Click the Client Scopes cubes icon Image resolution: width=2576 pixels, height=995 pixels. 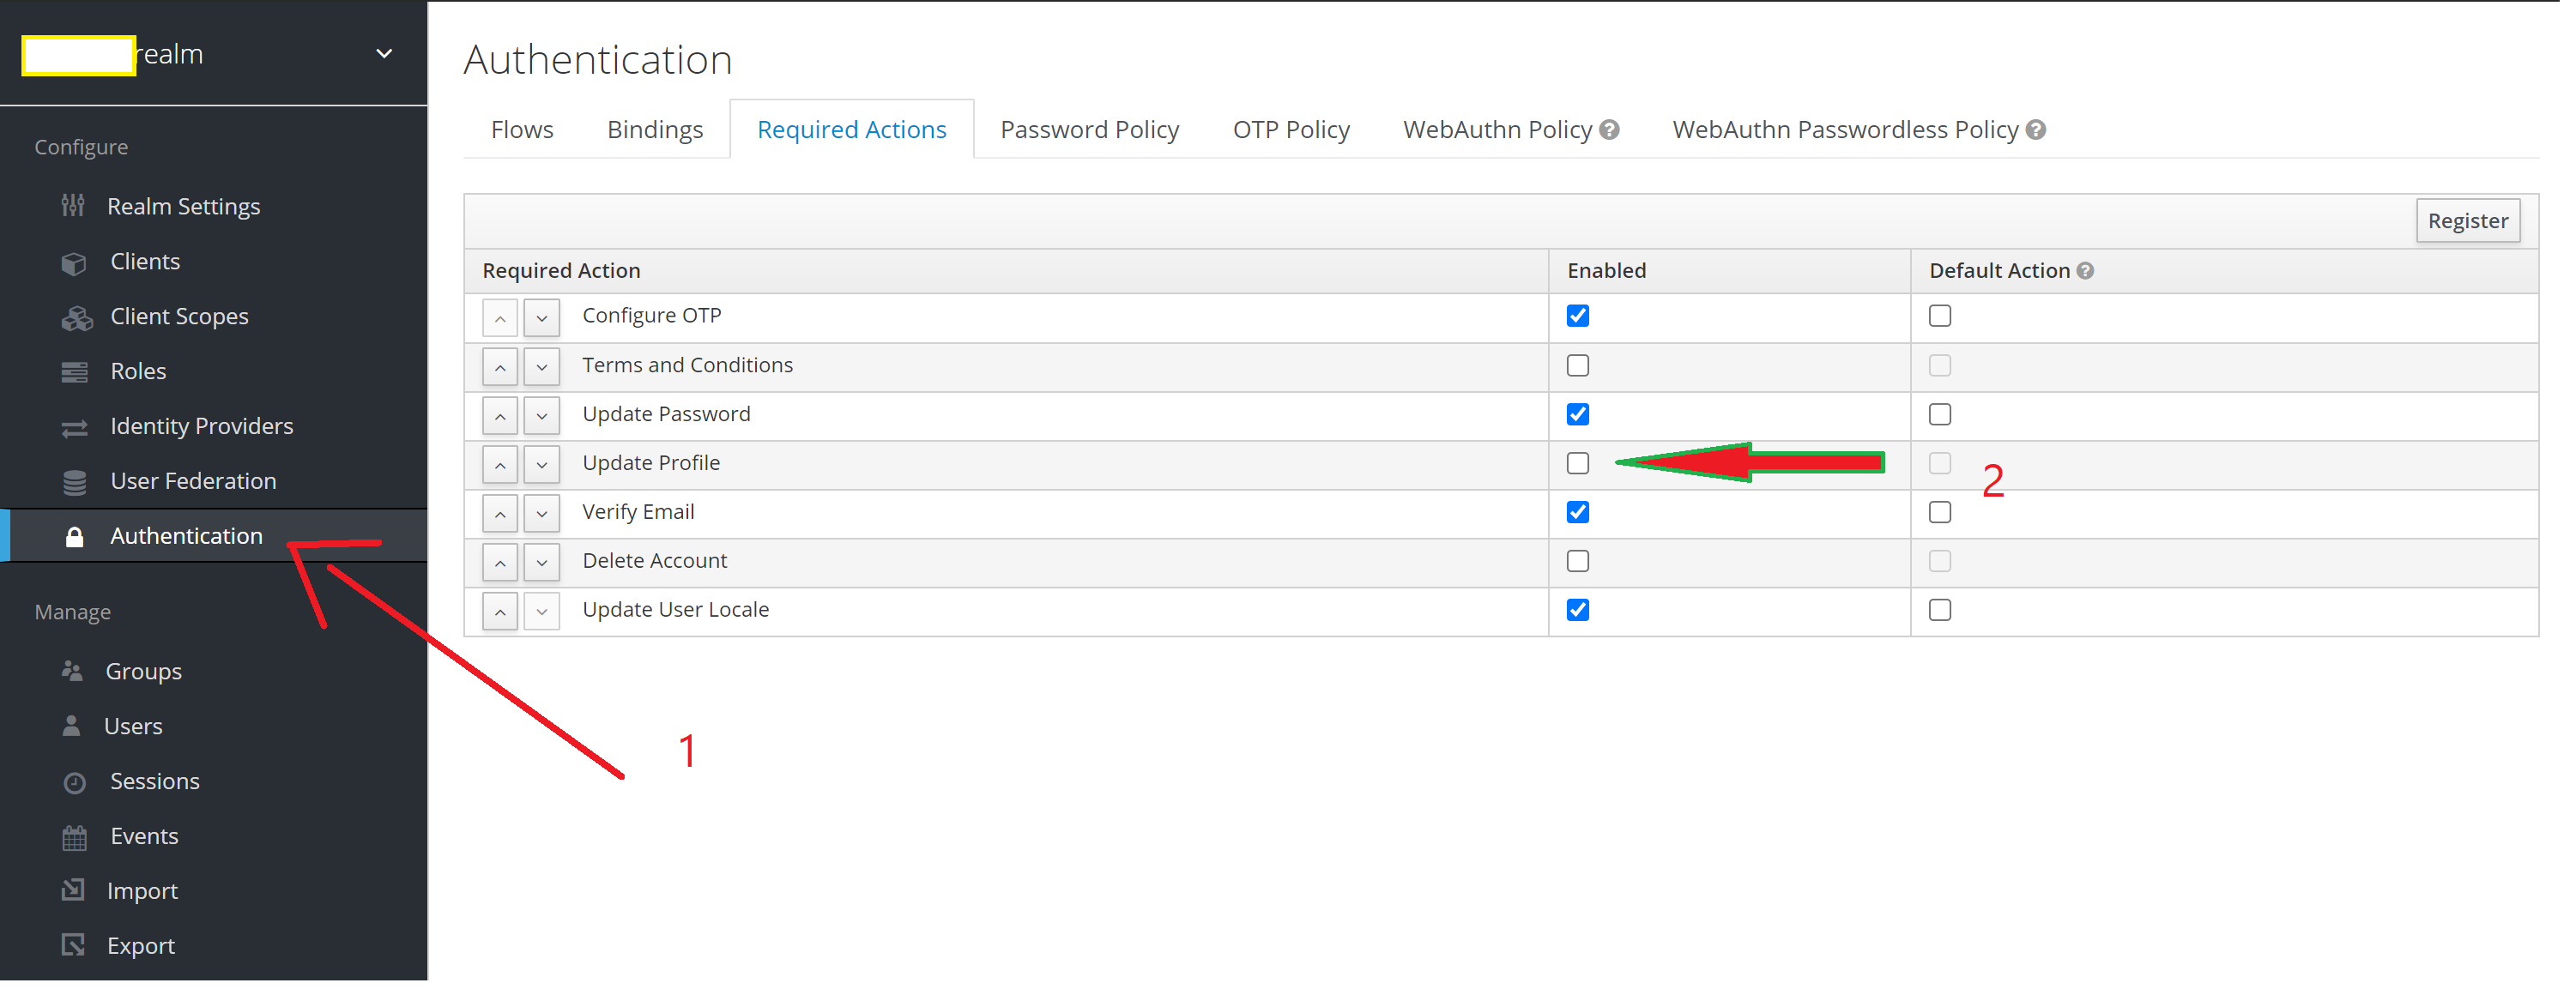[77, 318]
